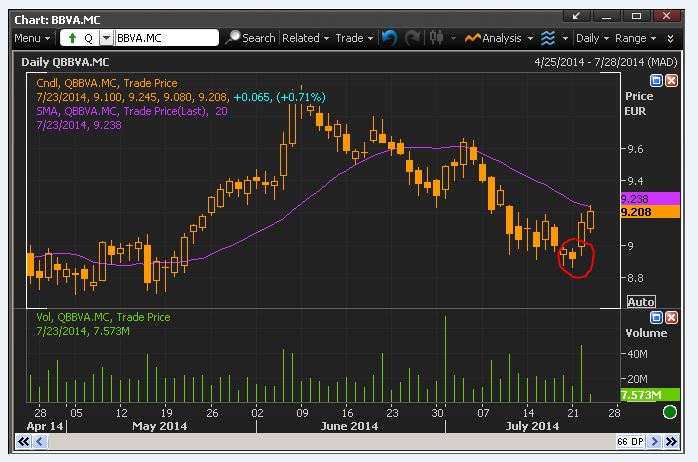Click the 66 DP data points box
This screenshot has width=698, height=462.
pyautogui.click(x=630, y=442)
